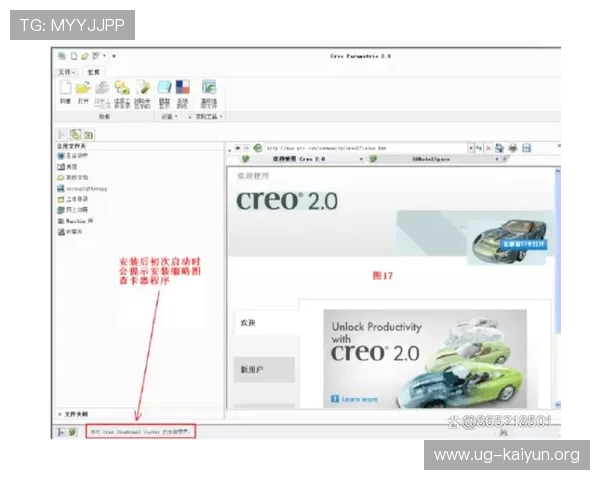Click the embedded browser Refresh icon
This screenshot has width=600, height=480.
click(258, 148)
